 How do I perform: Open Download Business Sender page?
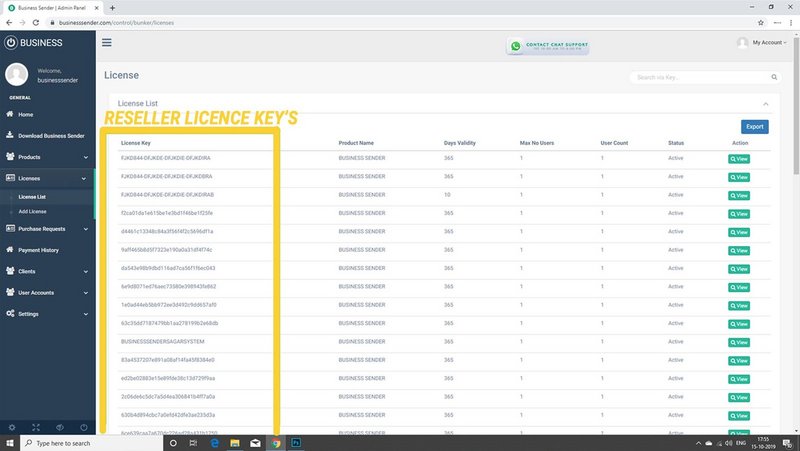click(51, 136)
